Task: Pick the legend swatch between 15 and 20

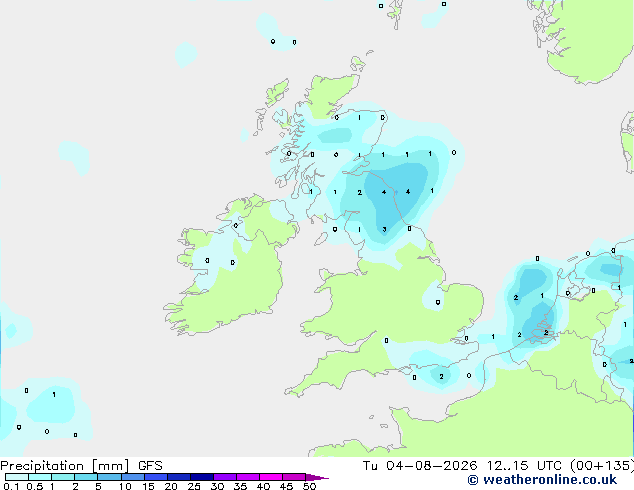Action: [x=156, y=477]
